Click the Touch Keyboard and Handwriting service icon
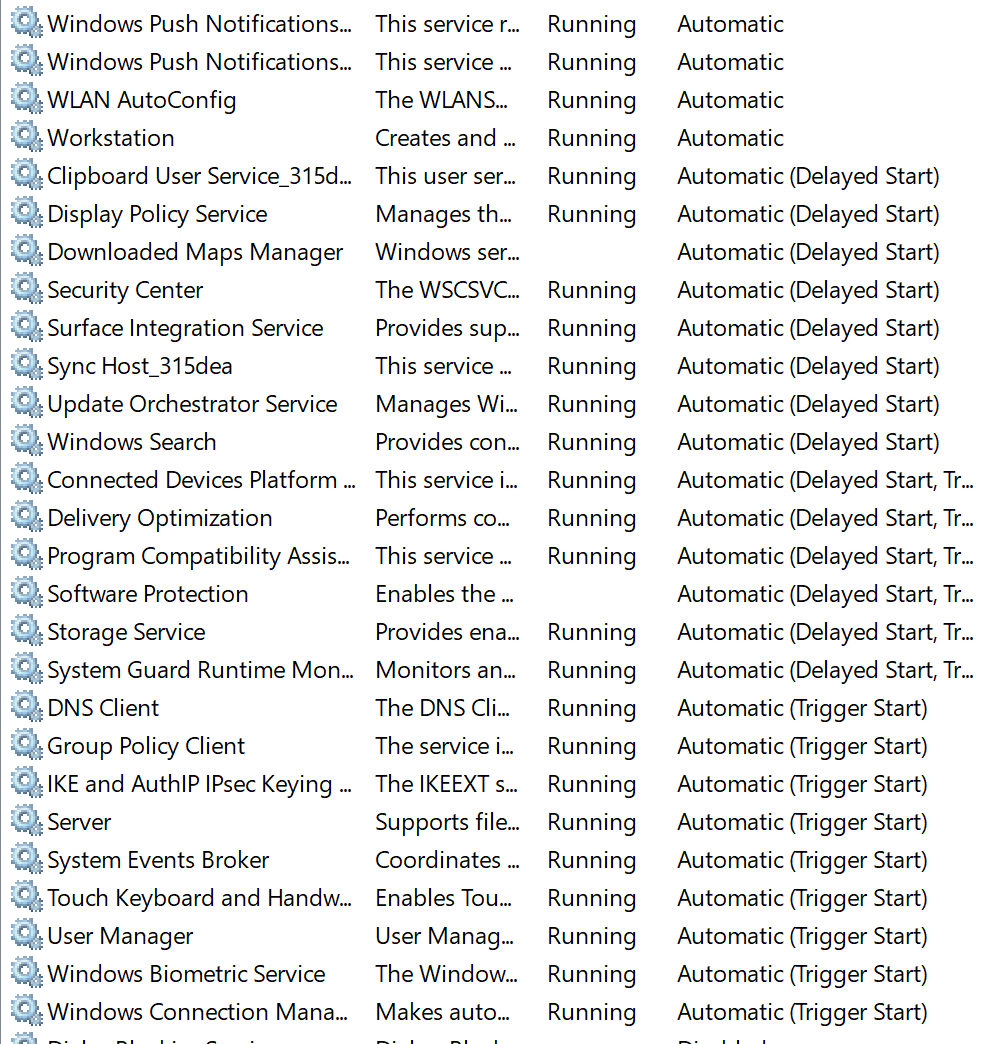The height and width of the screenshot is (1044, 1002). click(x=27, y=896)
